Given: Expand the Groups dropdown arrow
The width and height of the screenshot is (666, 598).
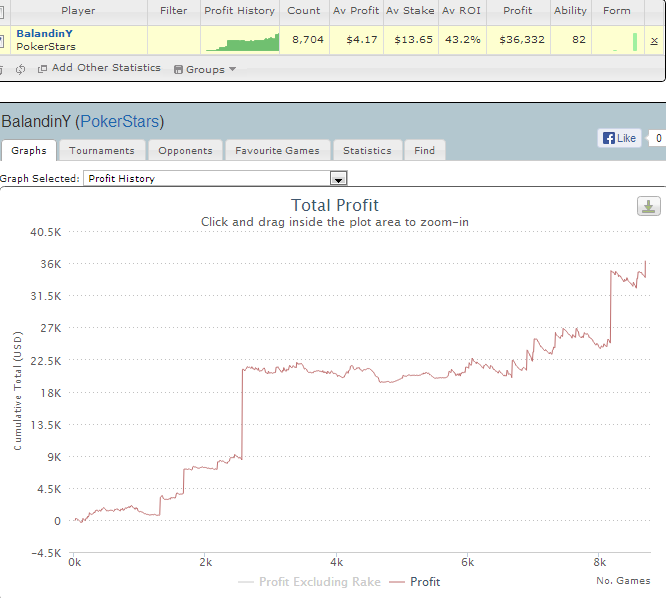Looking at the screenshot, I should click(x=232, y=69).
